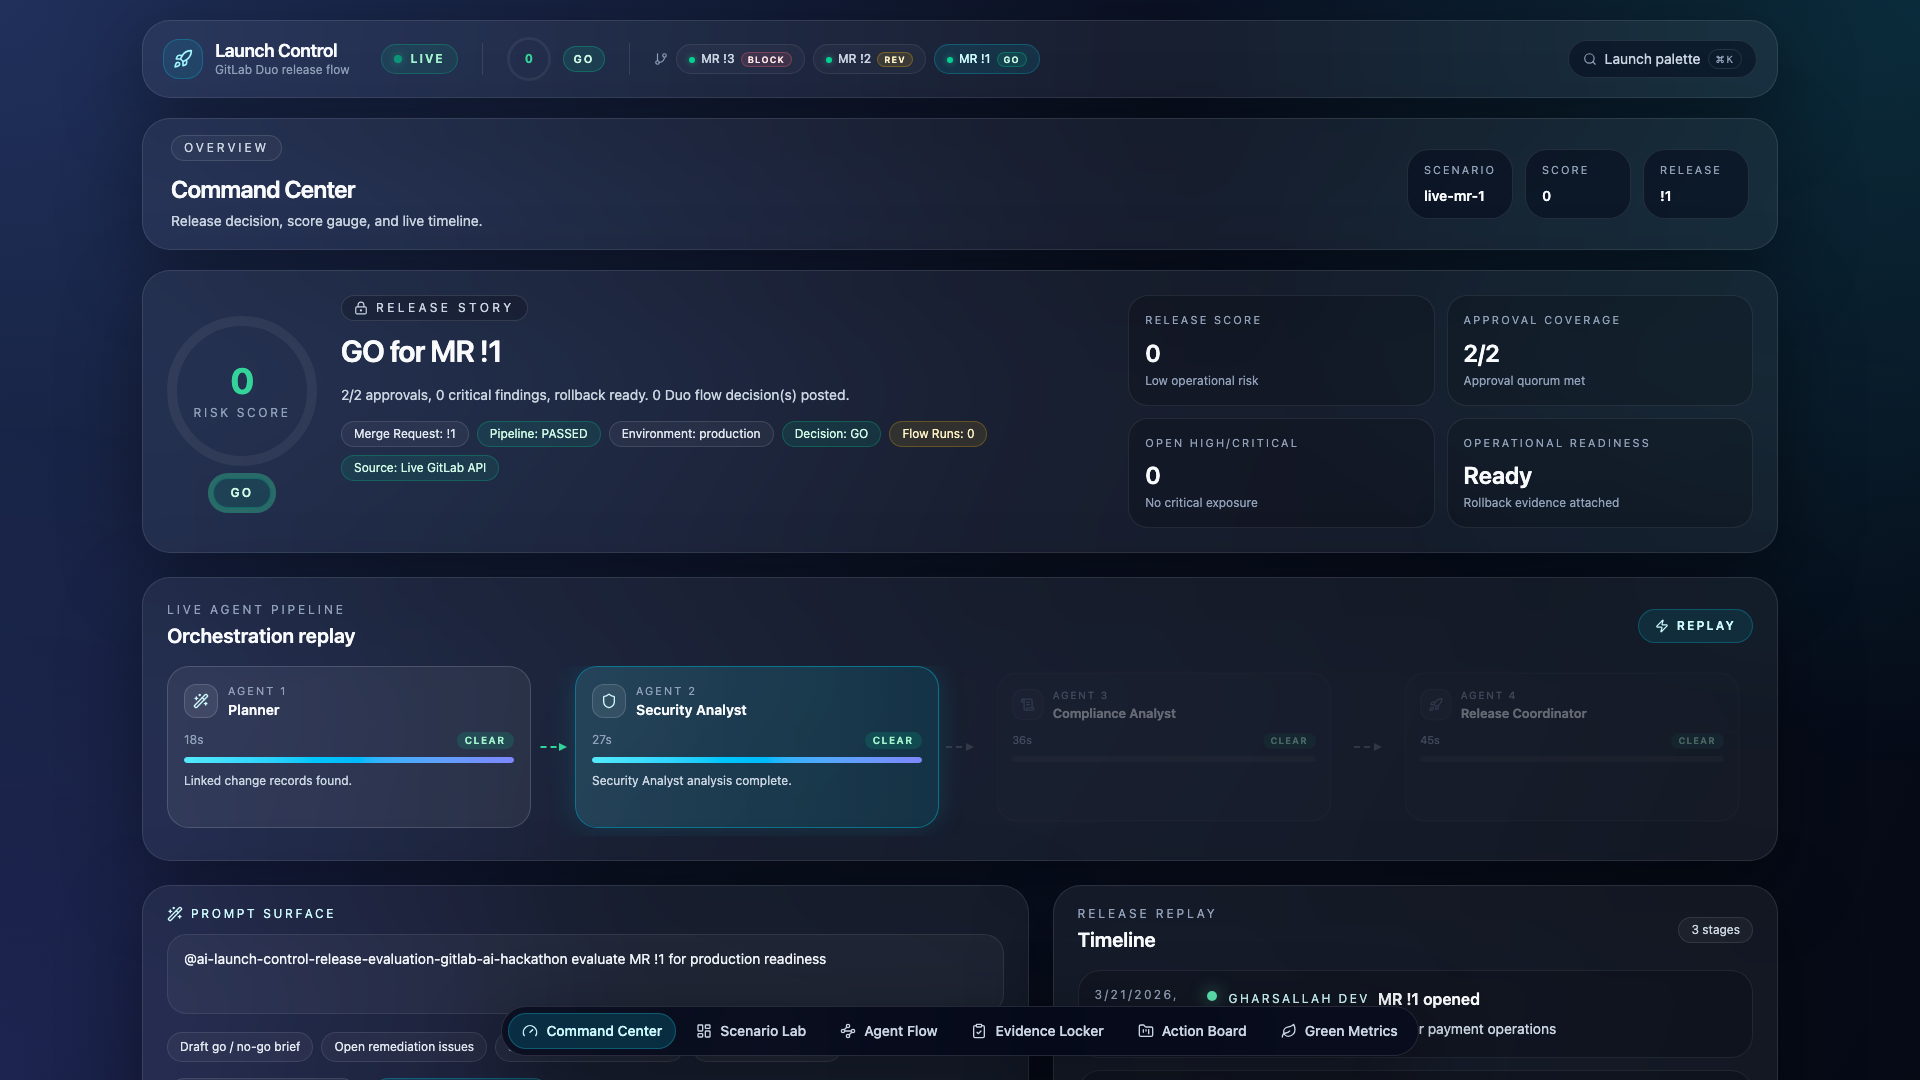Click the Planner agent wand icon

[201, 701]
